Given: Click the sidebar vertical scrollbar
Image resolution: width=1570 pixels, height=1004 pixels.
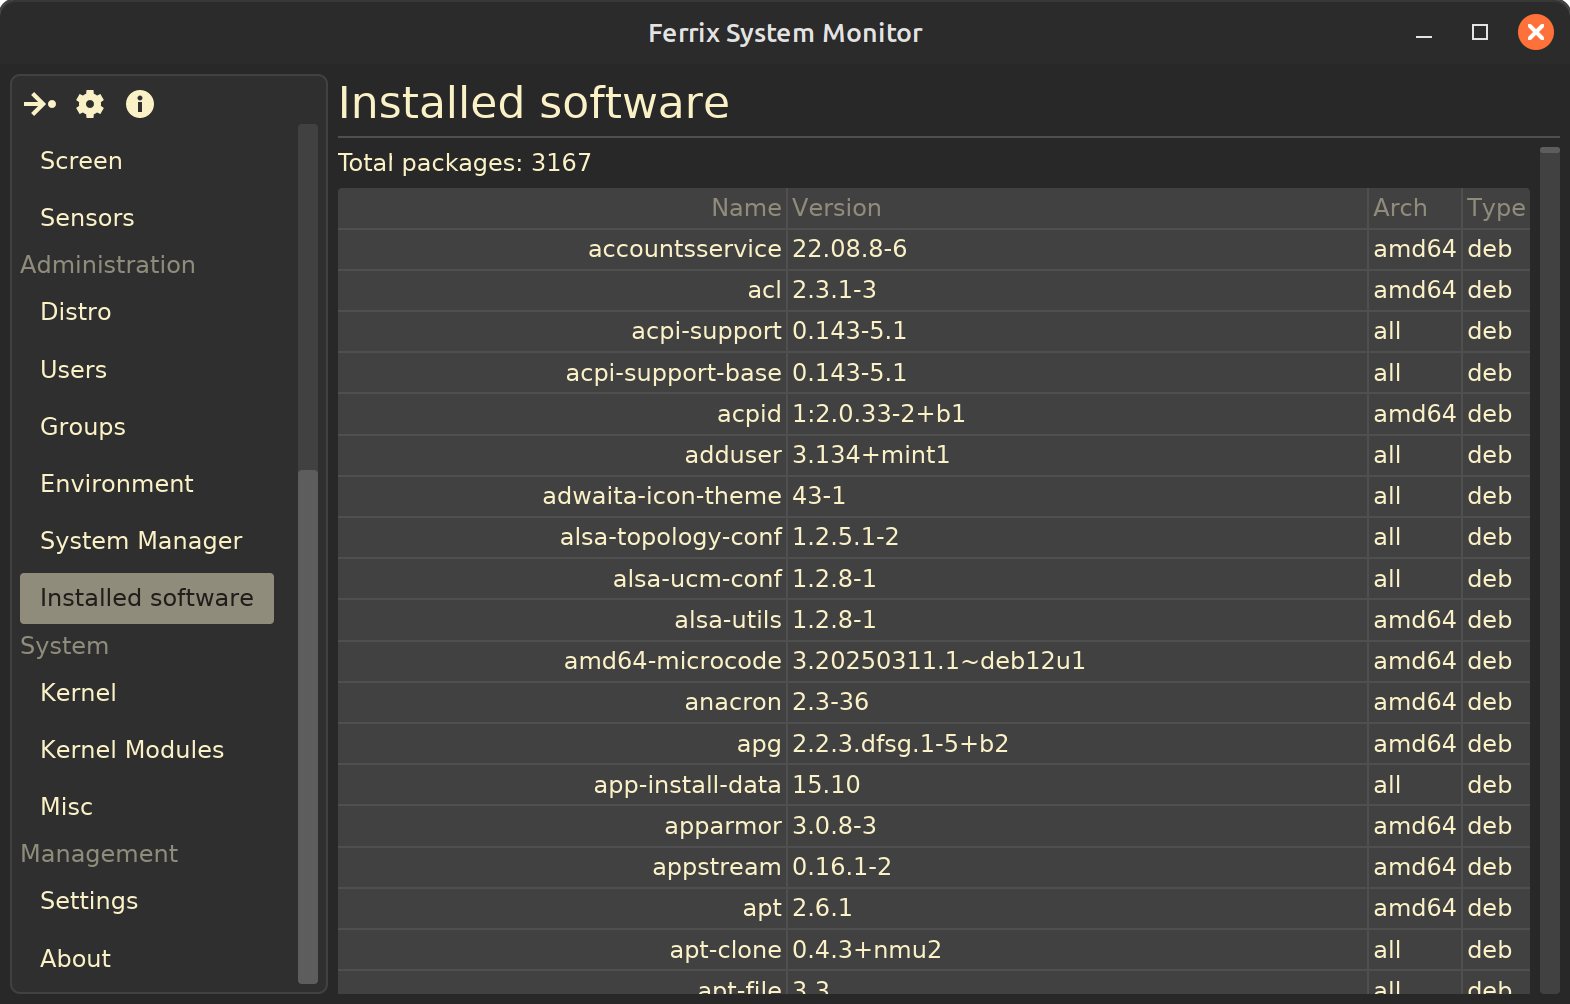Looking at the screenshot, I should pos(308,720).
